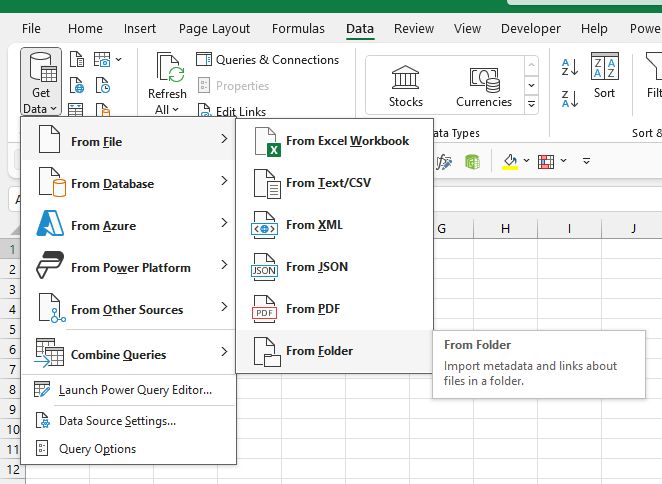This screenshot has width=662, height=484.
Task: Select column I header
Action: pos(569,228)
